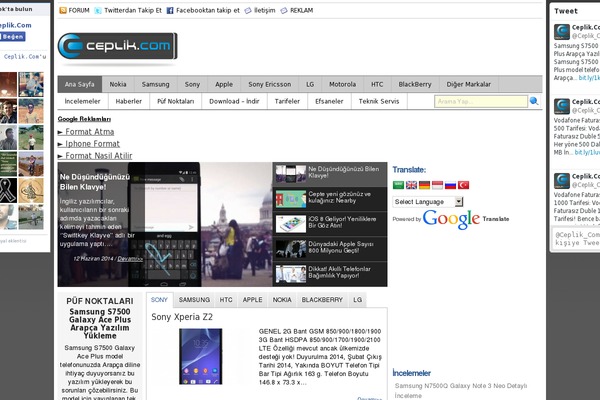
Task: Open the Püf Noktaları submenu item
Action: pyautogui.click(x=176, y=101)
